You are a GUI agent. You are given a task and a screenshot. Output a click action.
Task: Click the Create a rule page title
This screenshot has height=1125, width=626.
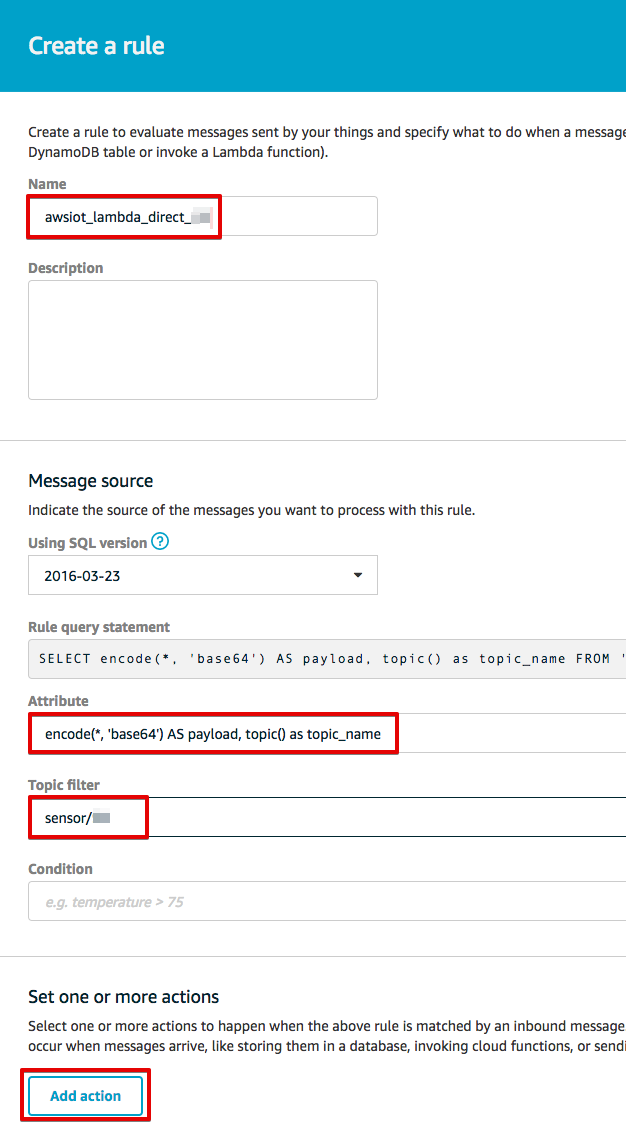(x=96, y=46)
